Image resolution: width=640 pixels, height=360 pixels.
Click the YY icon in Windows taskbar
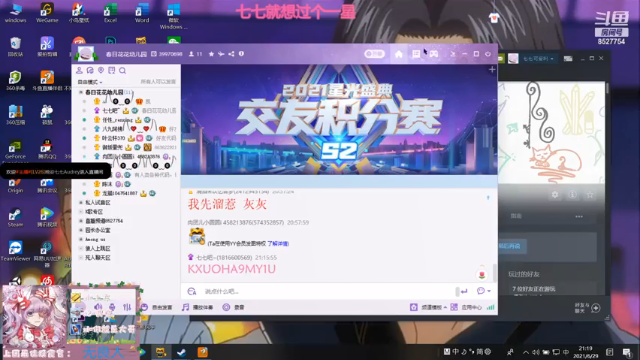pyautogui.click(x=161, y=352)
